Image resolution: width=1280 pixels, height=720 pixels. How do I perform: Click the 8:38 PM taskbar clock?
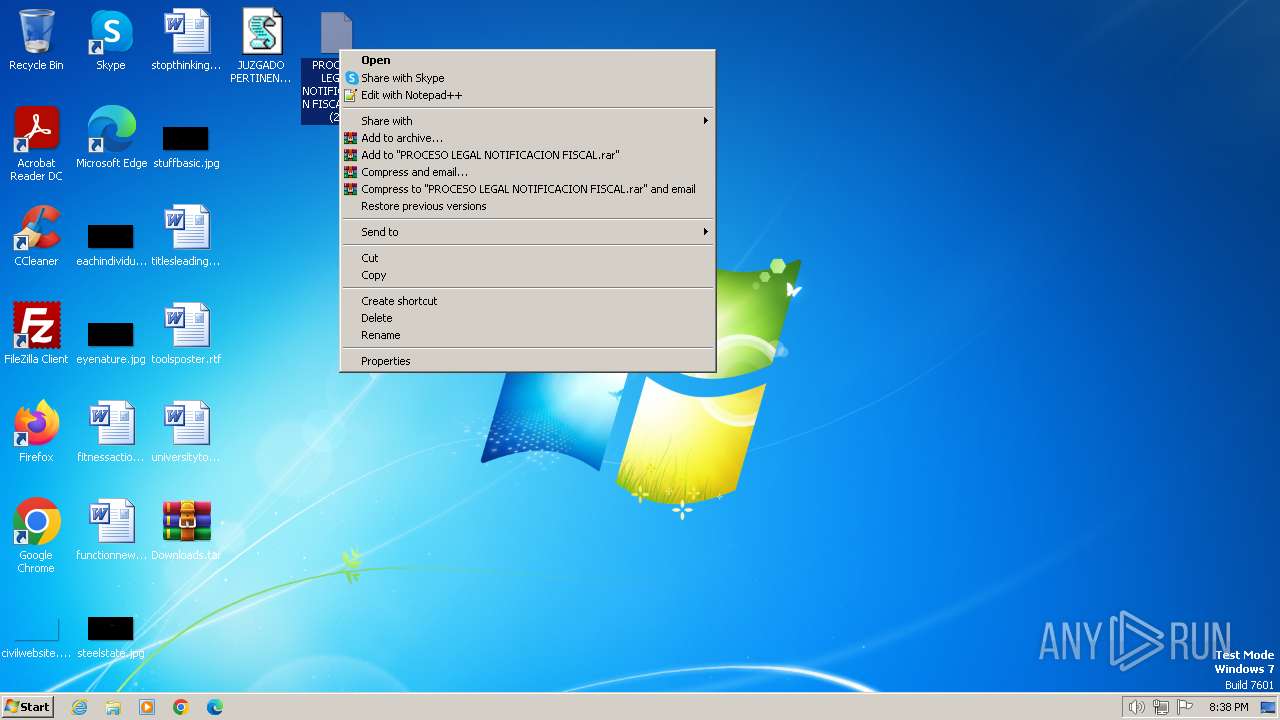click(x=1228, y=707)
